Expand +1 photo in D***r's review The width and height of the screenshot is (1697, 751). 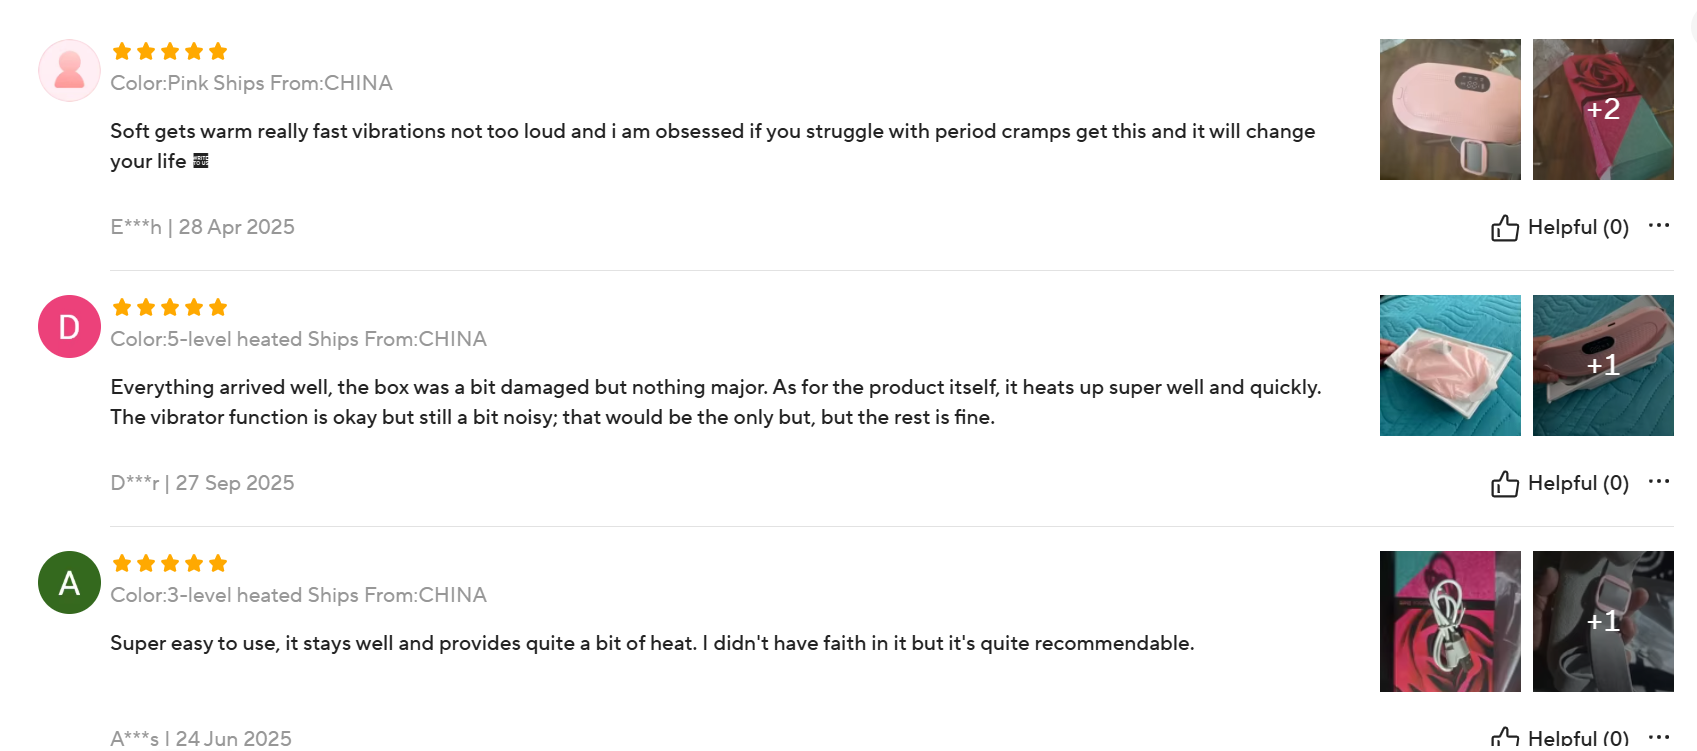coord(1603,366)
